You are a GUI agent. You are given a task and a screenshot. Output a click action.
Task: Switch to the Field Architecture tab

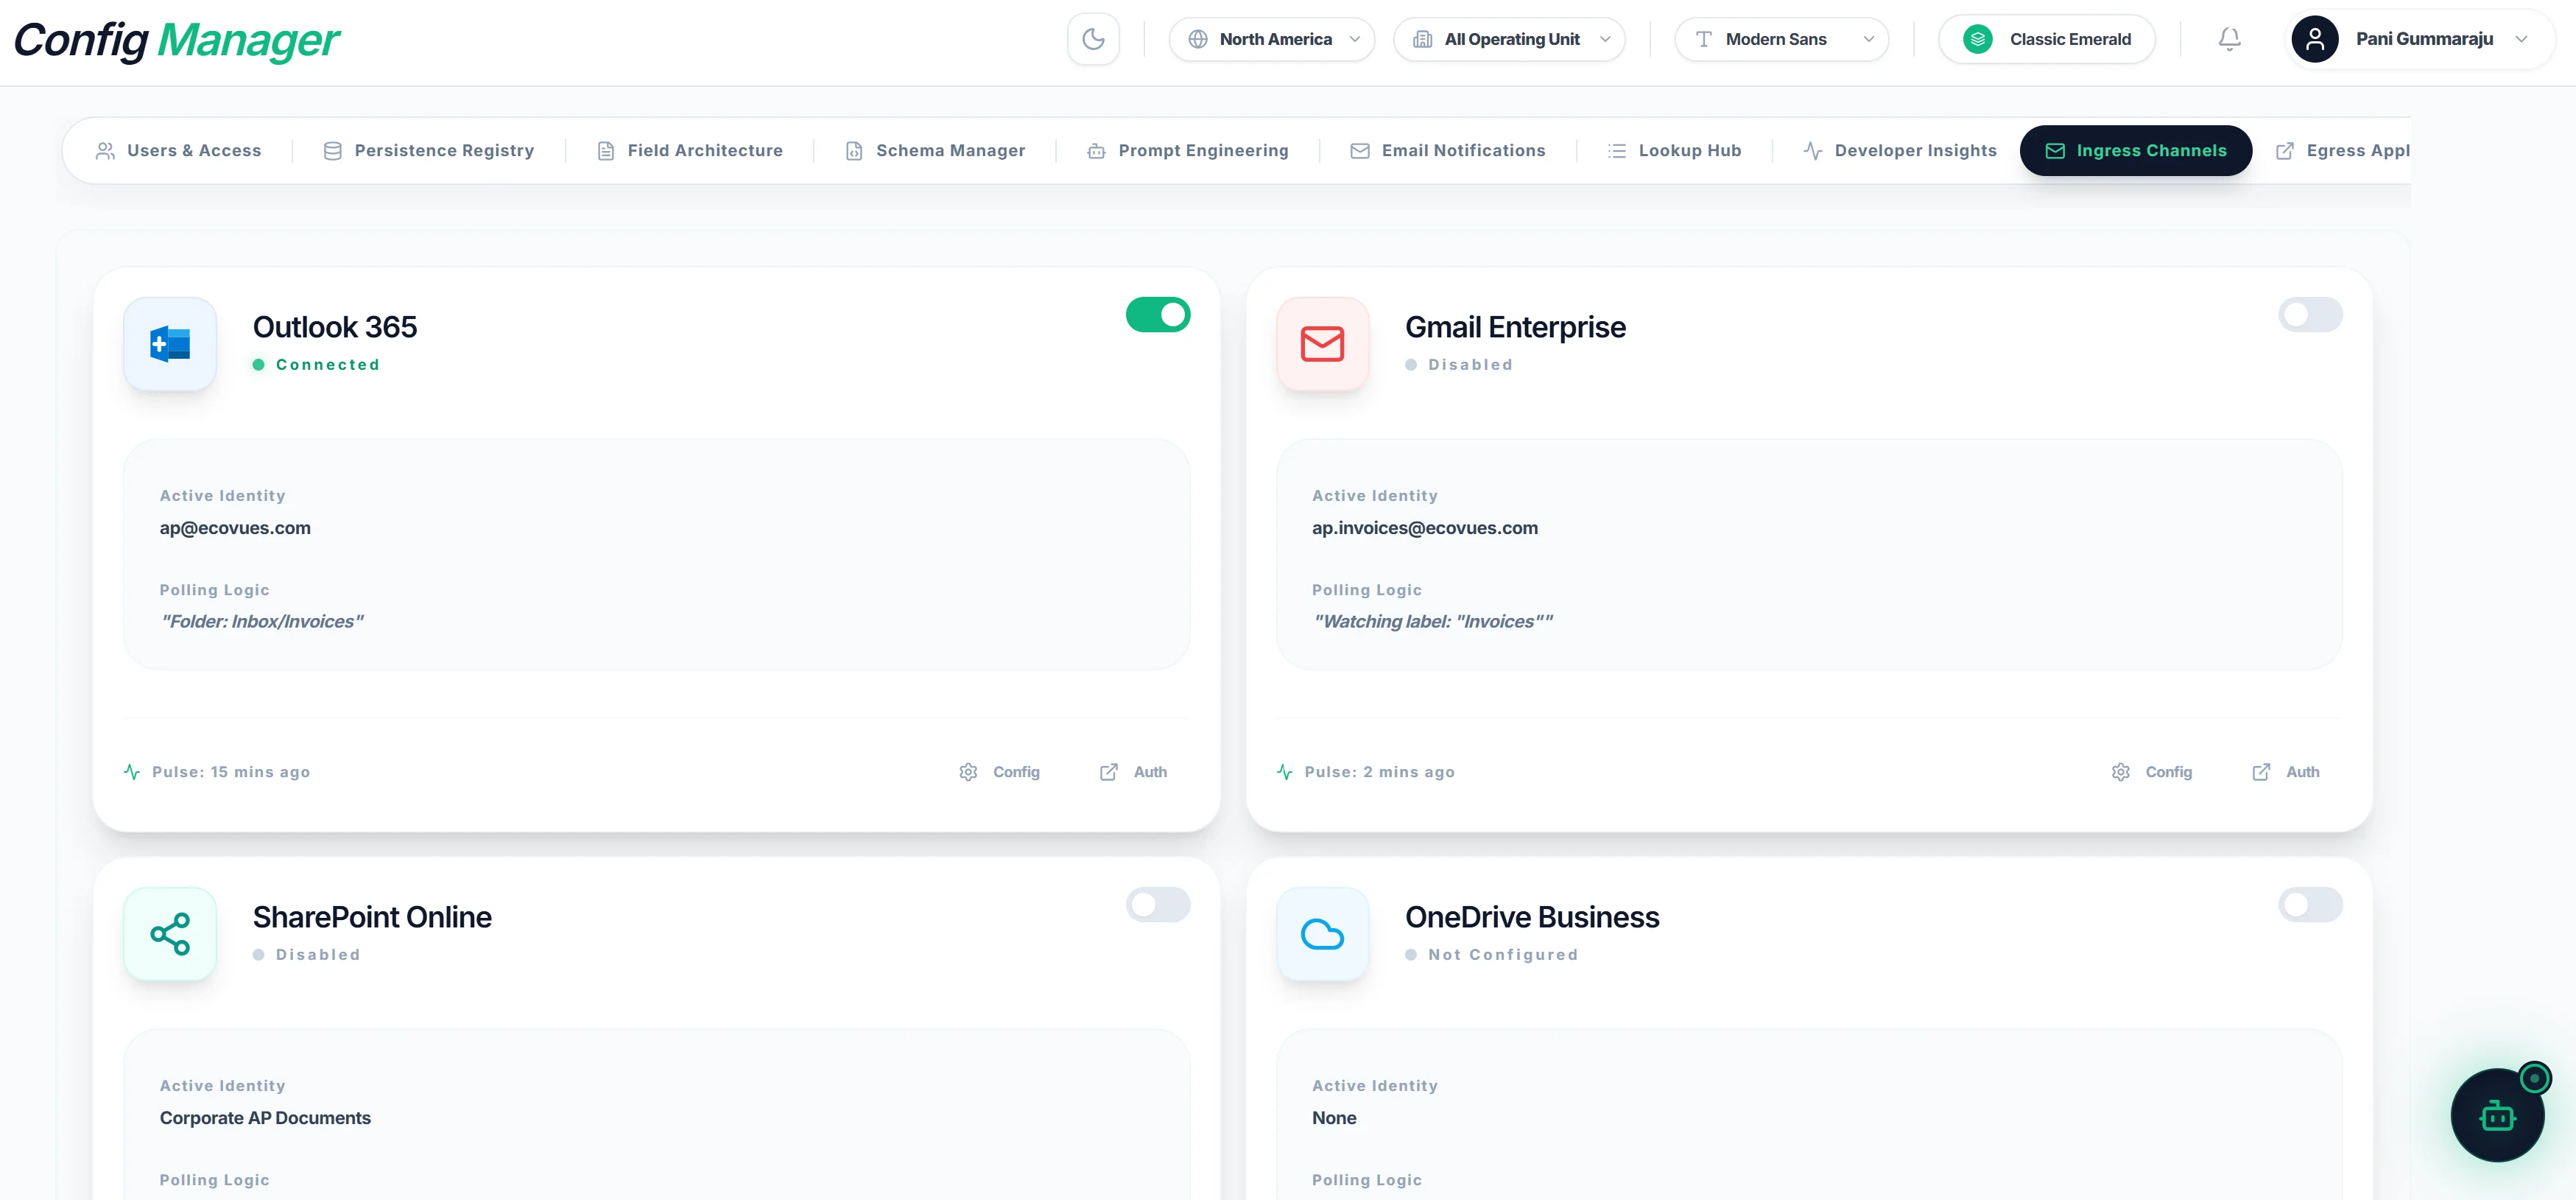coord(690,151)
